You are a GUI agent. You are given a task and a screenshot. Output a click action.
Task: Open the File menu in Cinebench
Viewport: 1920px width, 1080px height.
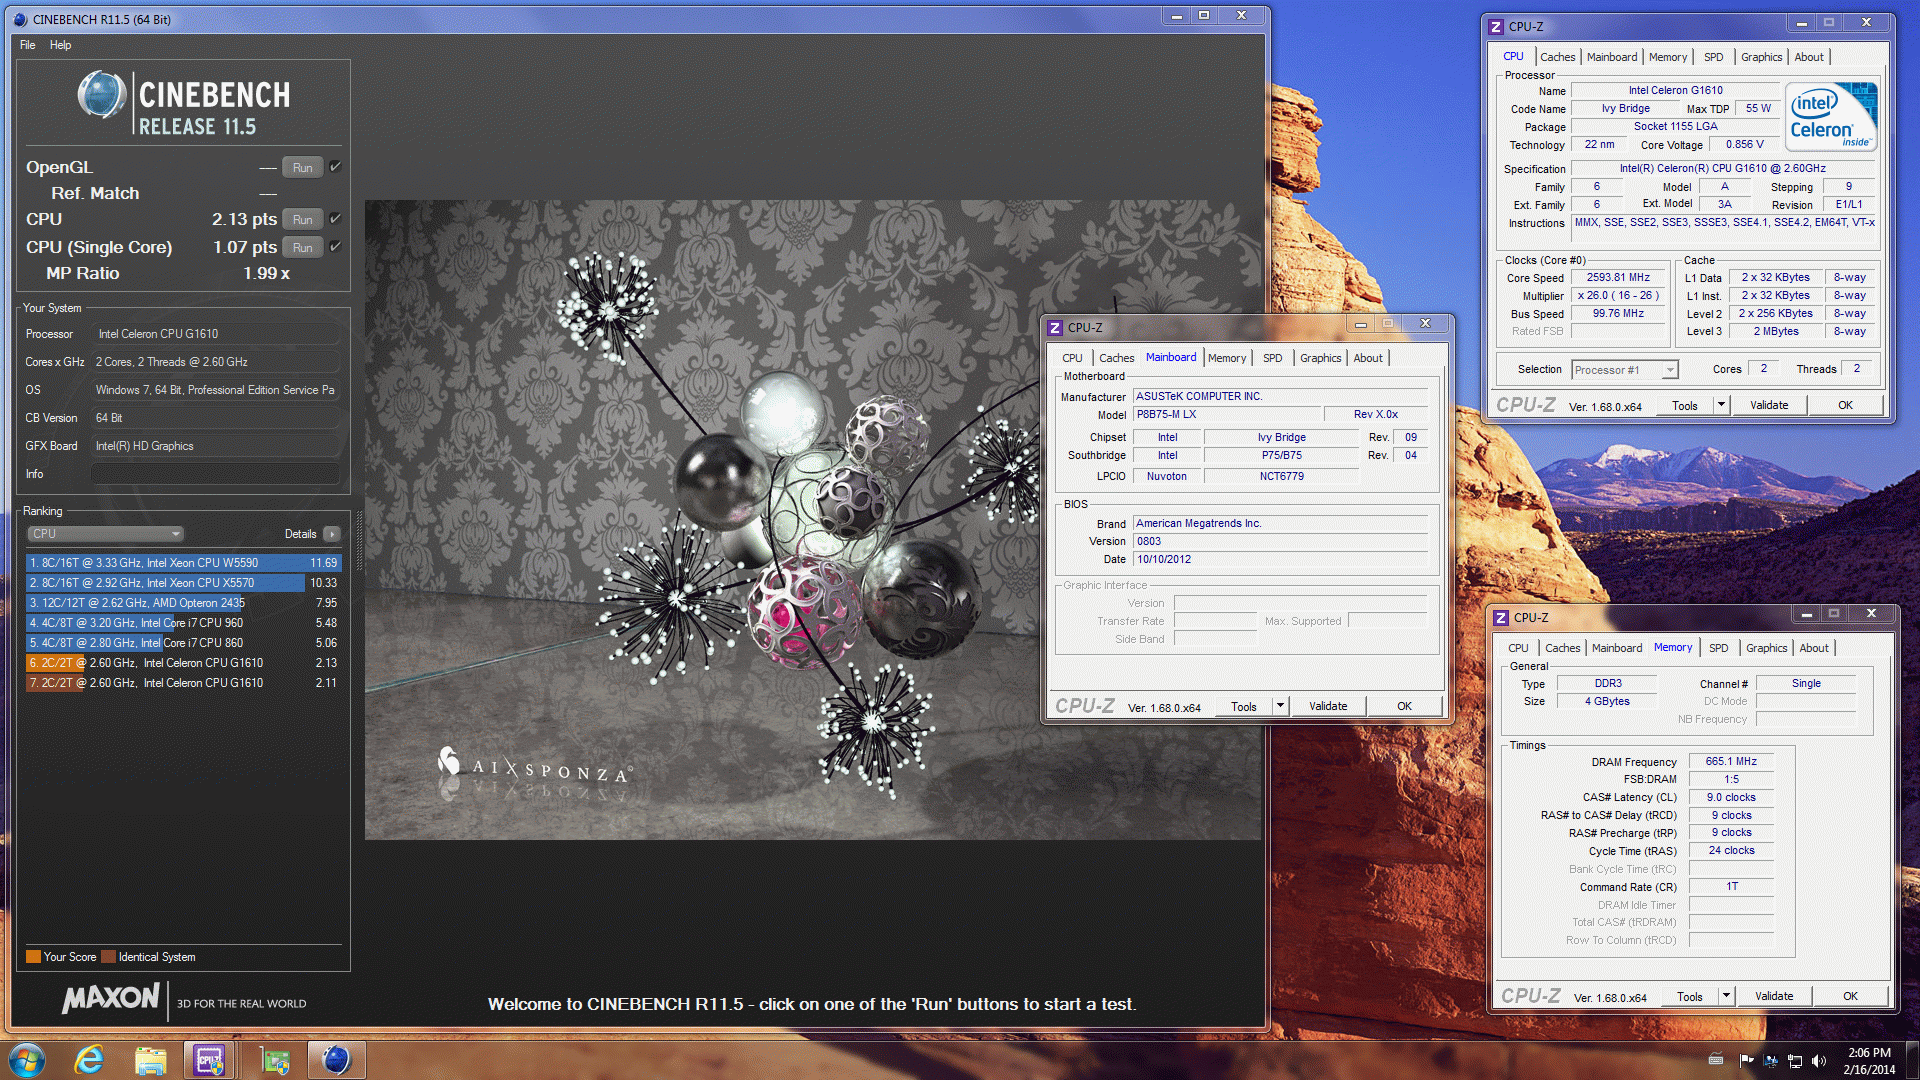click(x=28, y=45)
